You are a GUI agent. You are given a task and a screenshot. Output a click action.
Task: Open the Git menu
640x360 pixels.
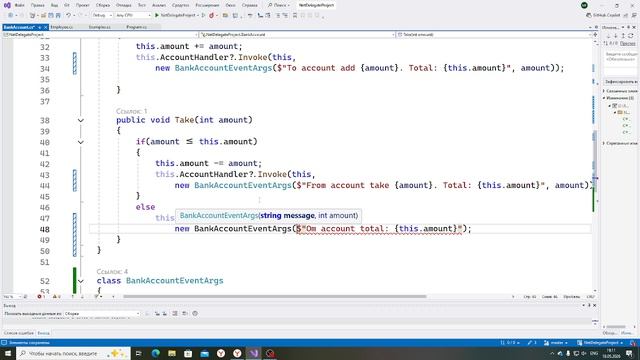pyautogui.click(x=67, y=5)
